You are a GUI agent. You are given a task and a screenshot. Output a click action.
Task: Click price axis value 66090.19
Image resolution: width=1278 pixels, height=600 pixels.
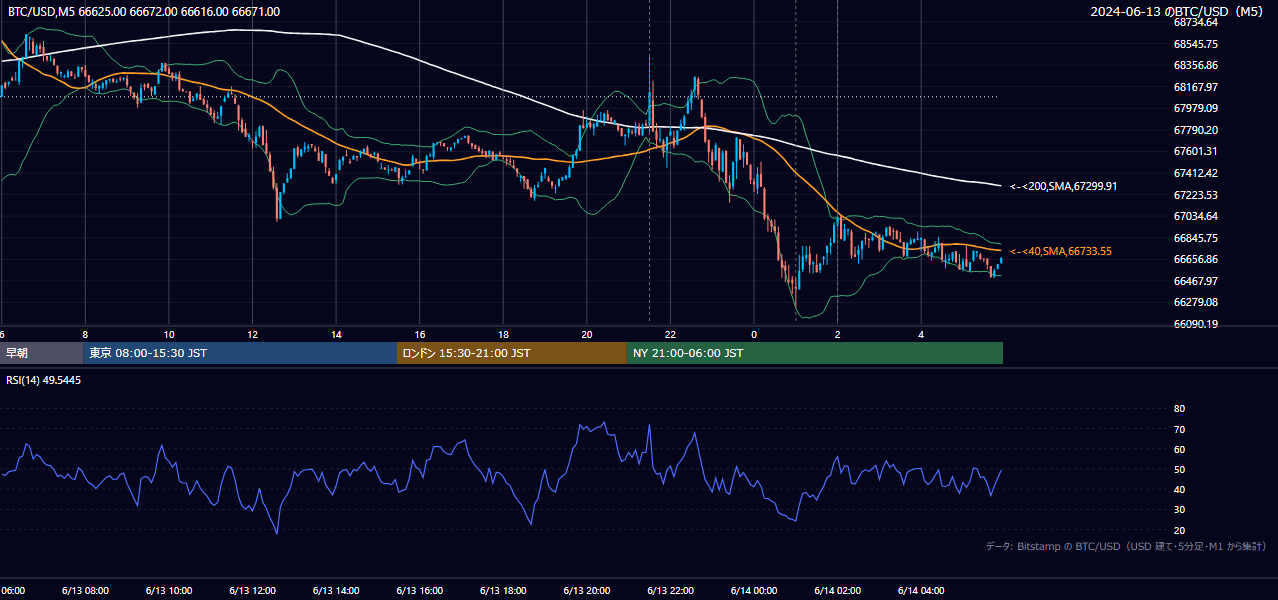point(1195,324)
